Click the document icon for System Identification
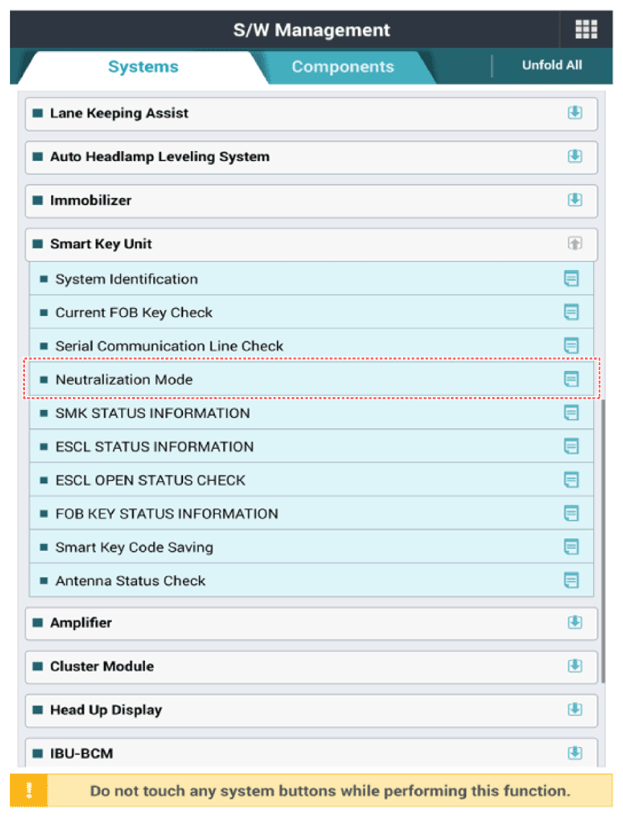The image size is (623, 817). click(571, 279)
